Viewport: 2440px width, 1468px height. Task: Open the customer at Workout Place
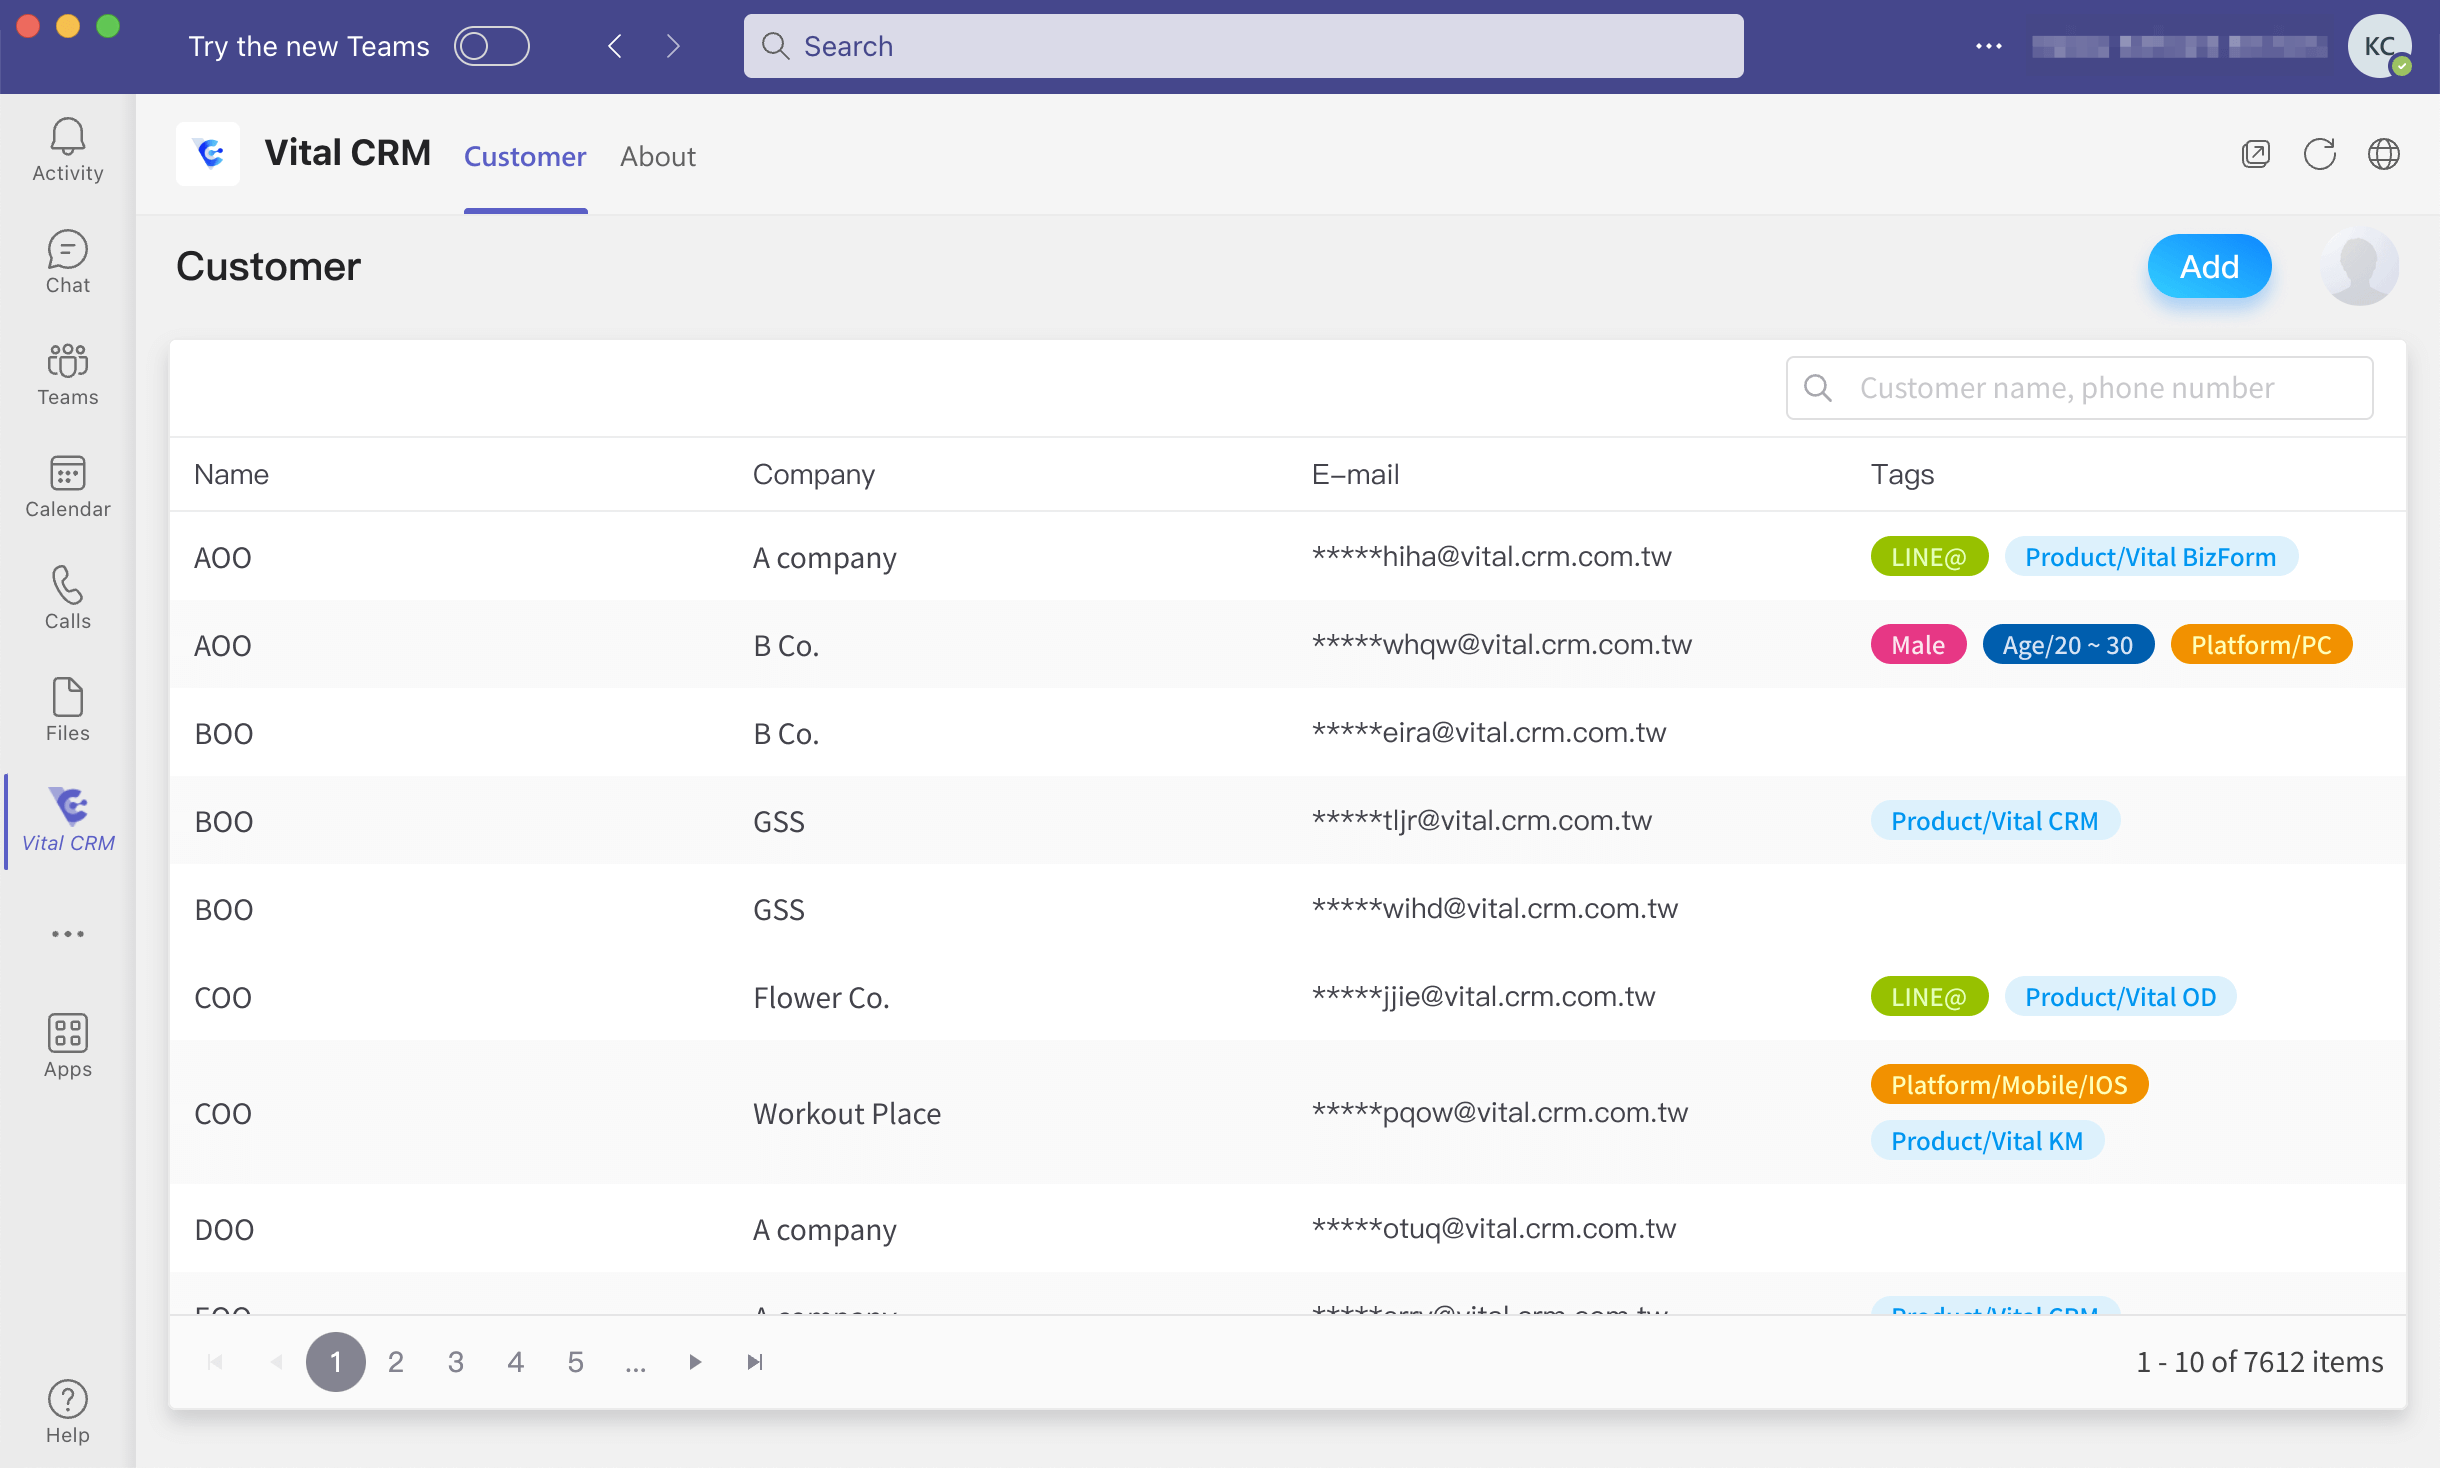(x=1288, y=1113)
